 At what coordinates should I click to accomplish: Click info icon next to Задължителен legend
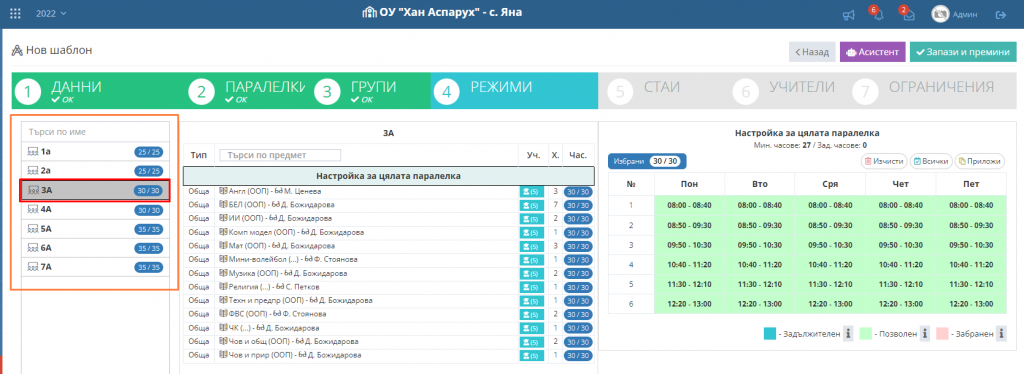pyautogui.click(x=848, y=334)
